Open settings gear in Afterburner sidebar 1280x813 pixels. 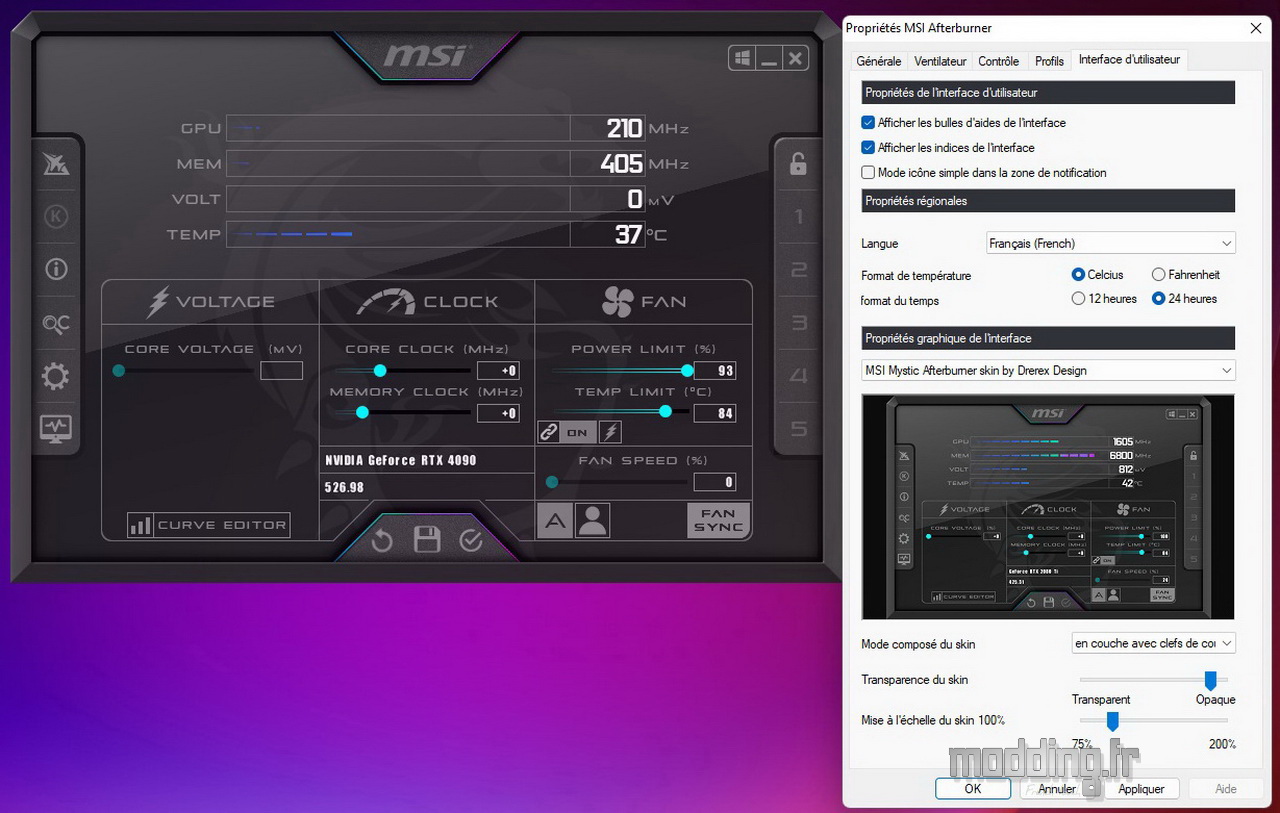56,376
